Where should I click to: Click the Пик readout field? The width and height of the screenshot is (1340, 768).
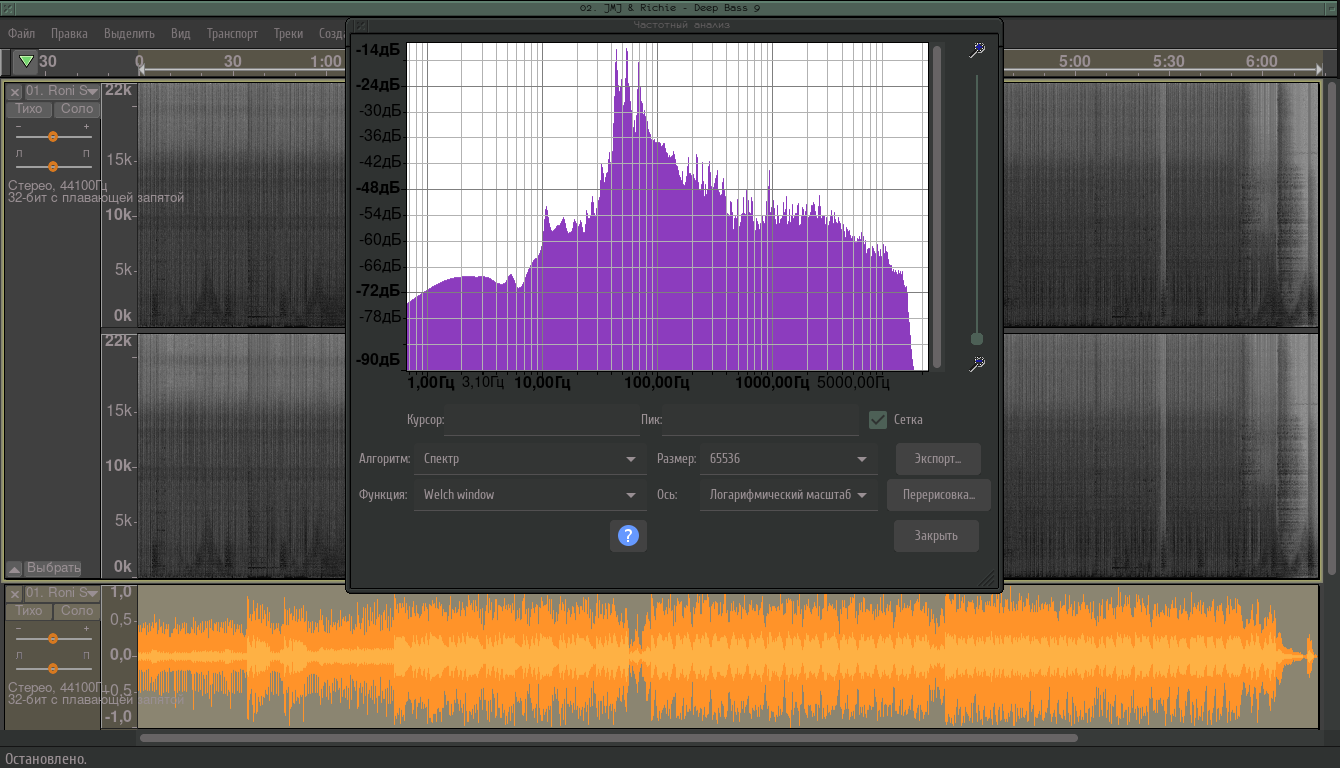pyautogui.click(x=760, y=420)
